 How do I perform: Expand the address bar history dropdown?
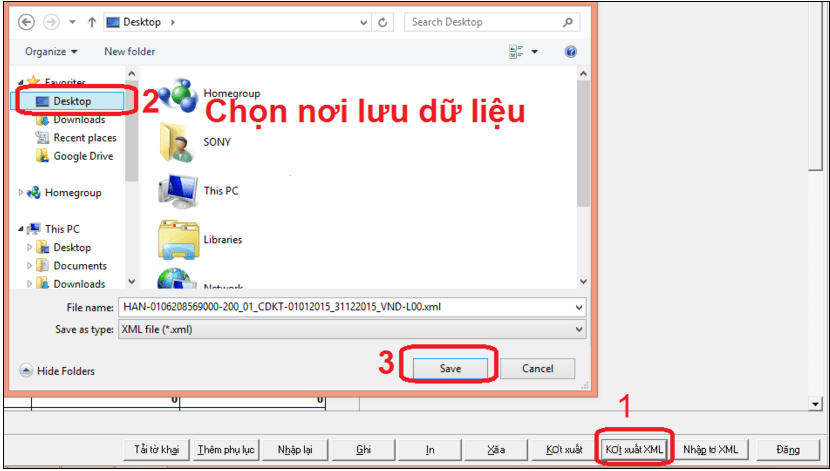(x=364, y=22)
